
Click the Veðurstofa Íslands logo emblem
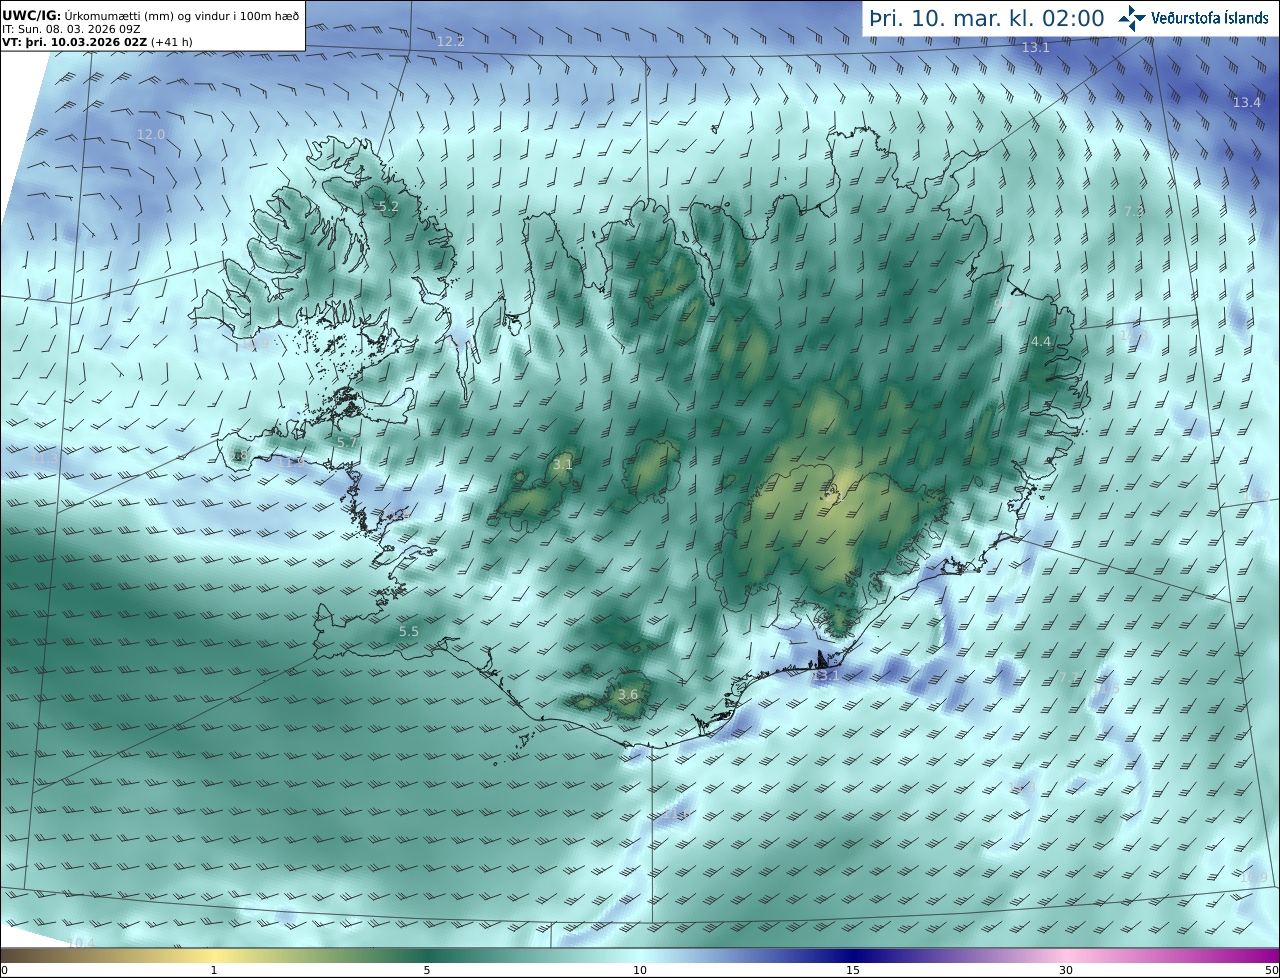(x=1132, y=17)
